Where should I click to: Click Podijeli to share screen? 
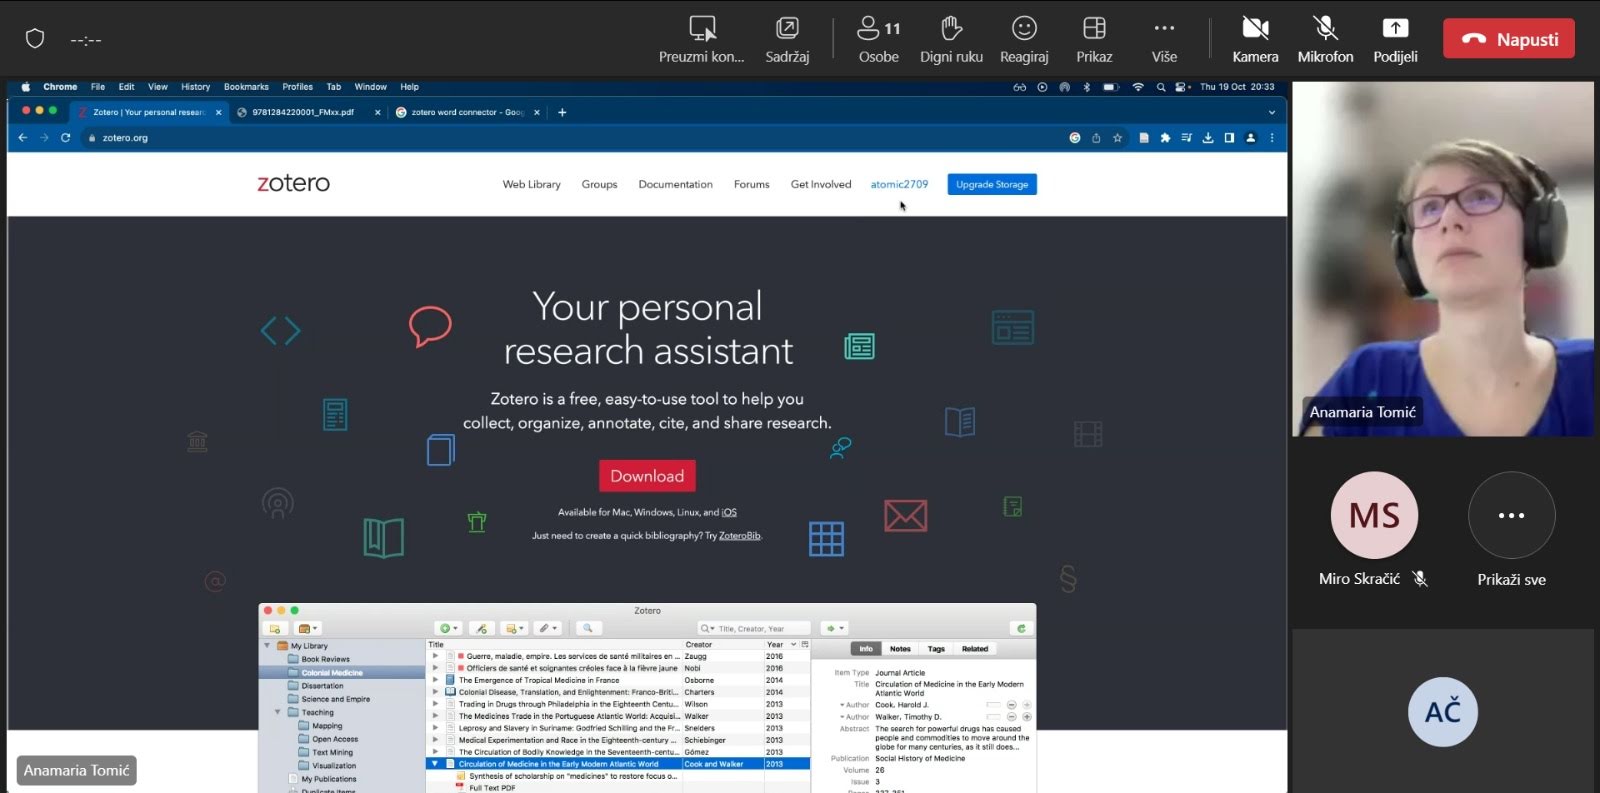coord(1395,40)
